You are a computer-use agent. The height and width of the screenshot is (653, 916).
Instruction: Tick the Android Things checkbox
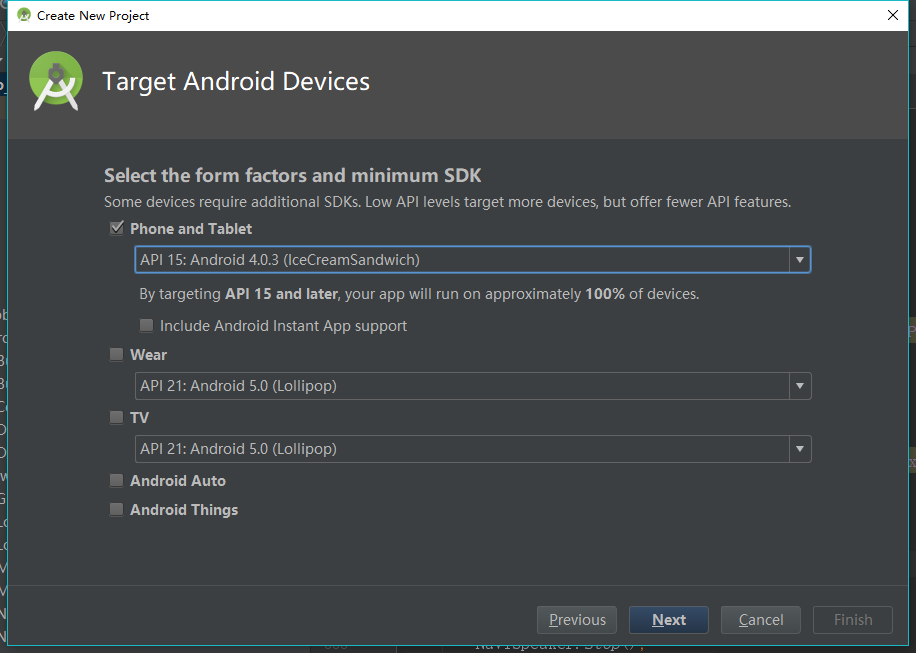click(117, 509)
